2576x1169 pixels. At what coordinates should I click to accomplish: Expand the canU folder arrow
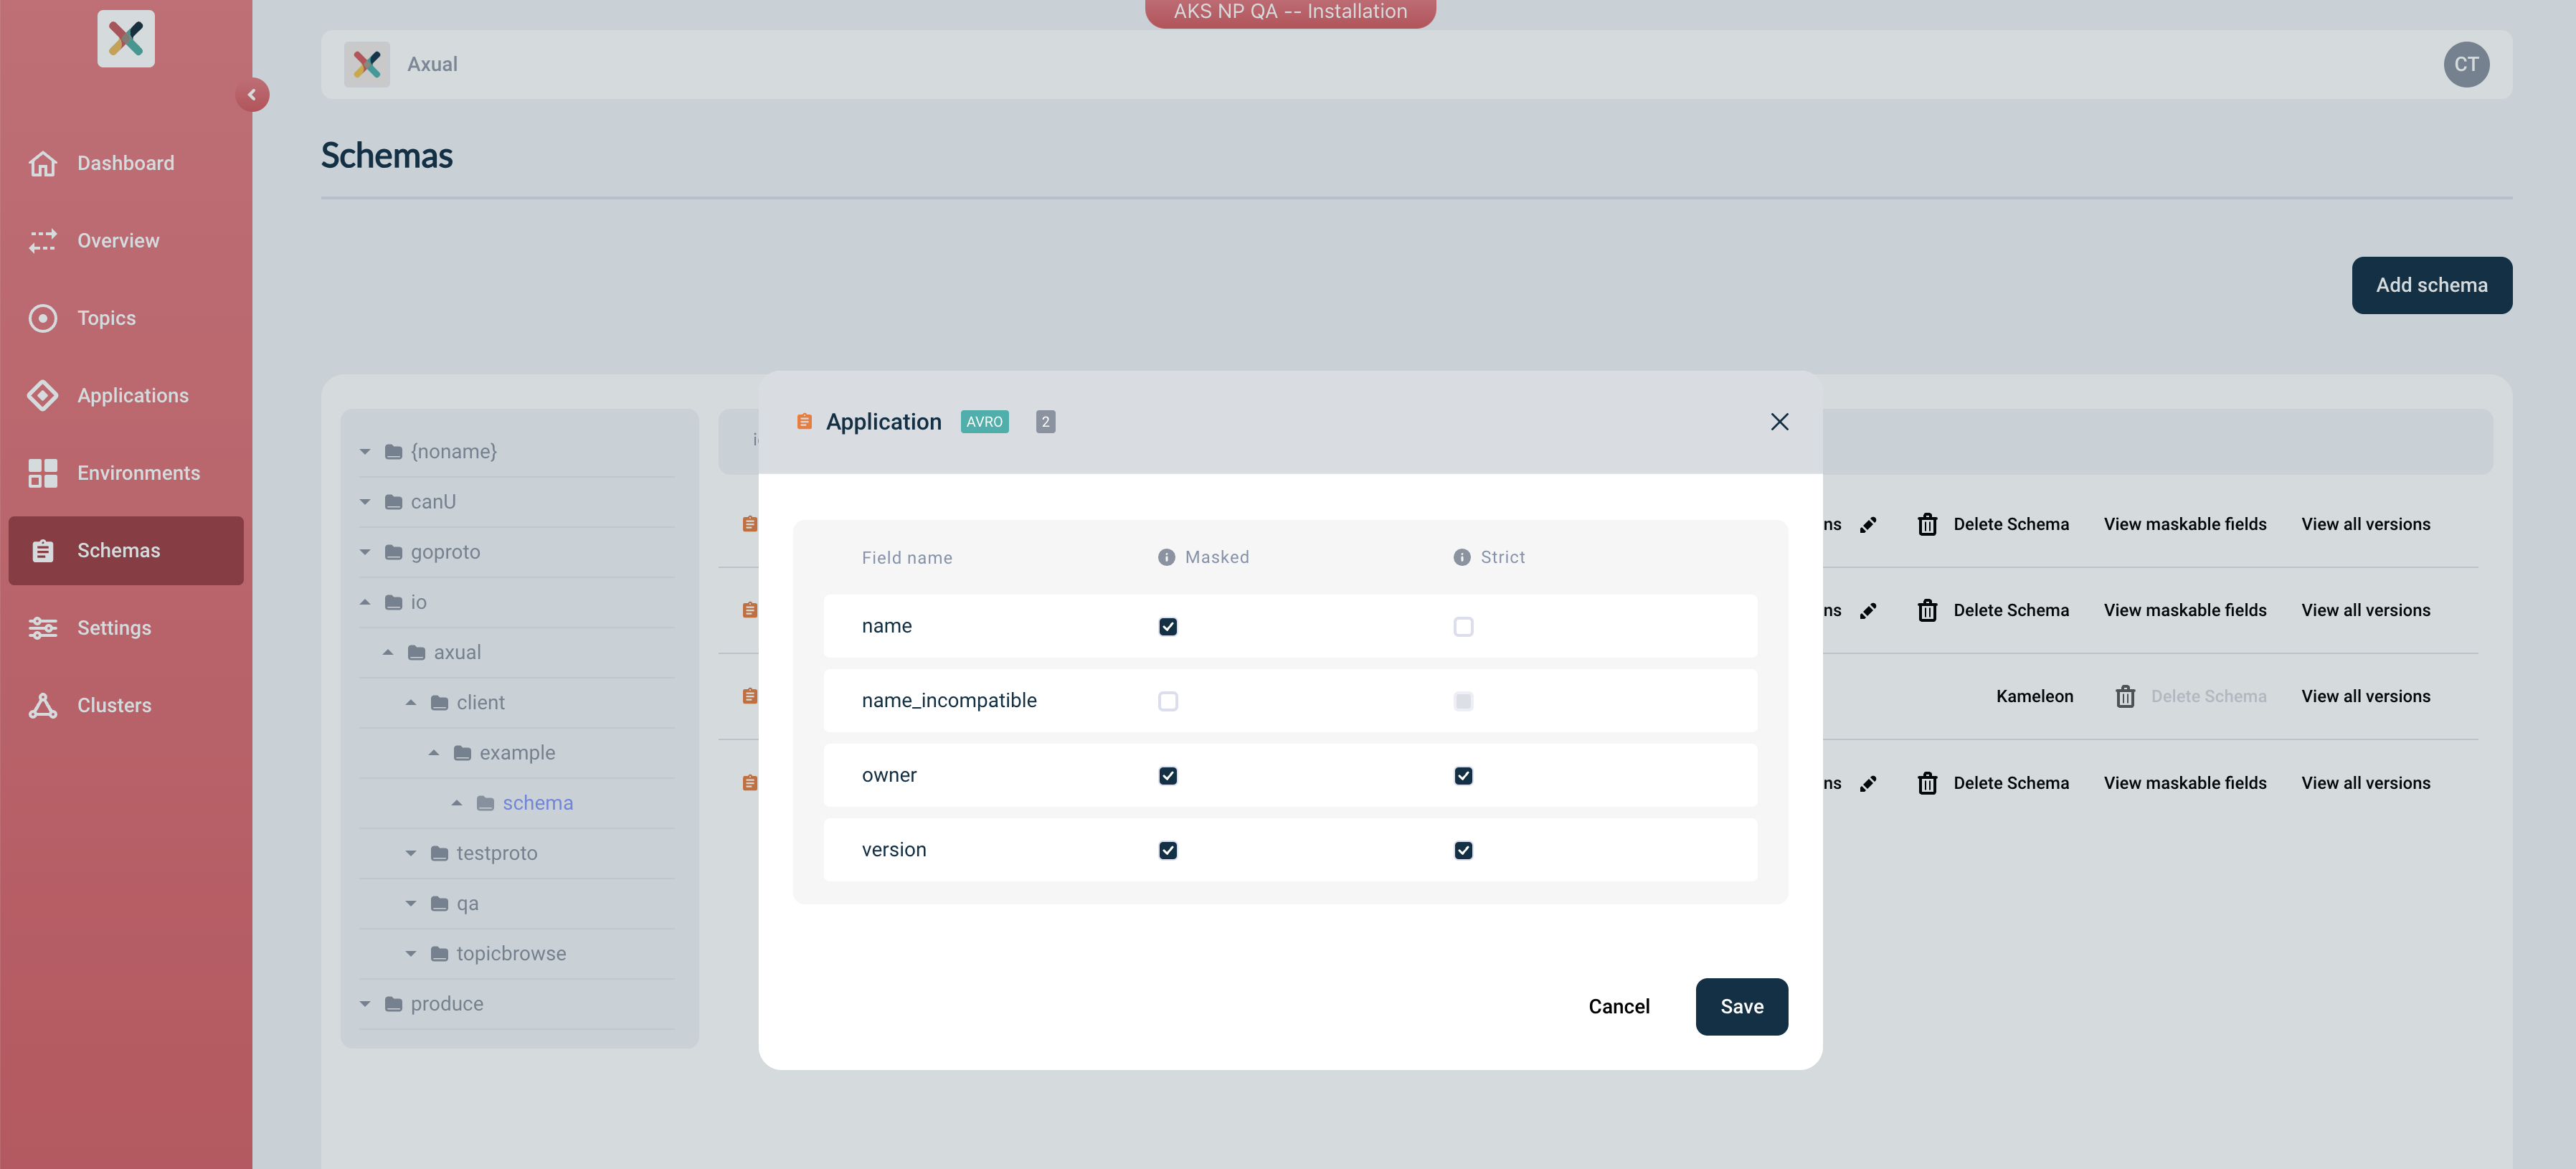click(x=365, y=502)
